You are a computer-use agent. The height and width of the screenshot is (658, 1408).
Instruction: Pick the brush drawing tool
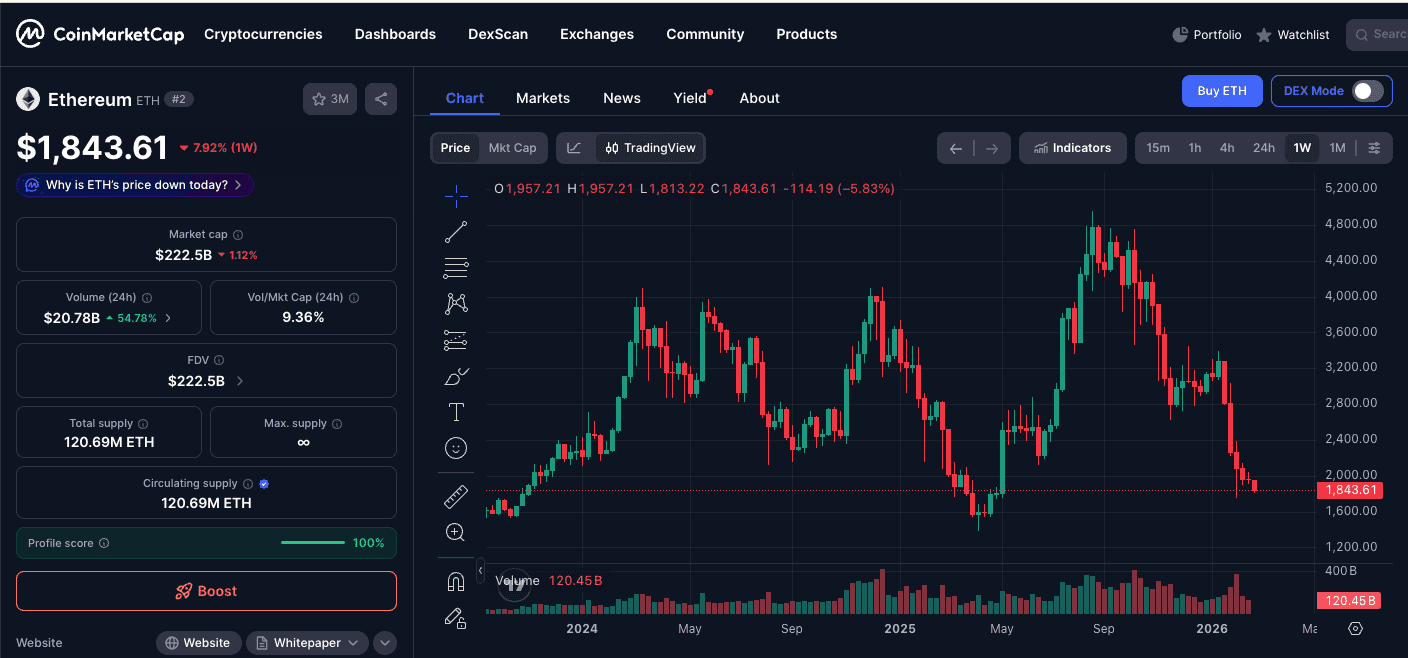click(x=456, y=376)
